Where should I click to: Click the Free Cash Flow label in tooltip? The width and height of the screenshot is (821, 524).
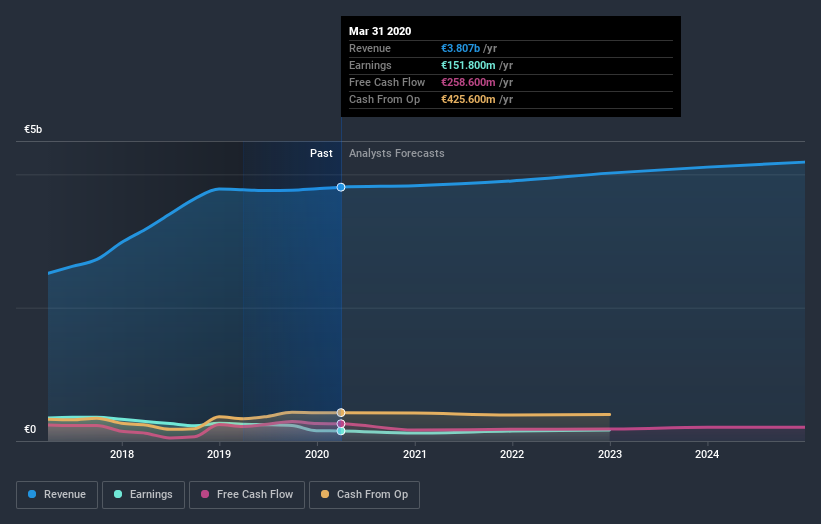point(387,82)
